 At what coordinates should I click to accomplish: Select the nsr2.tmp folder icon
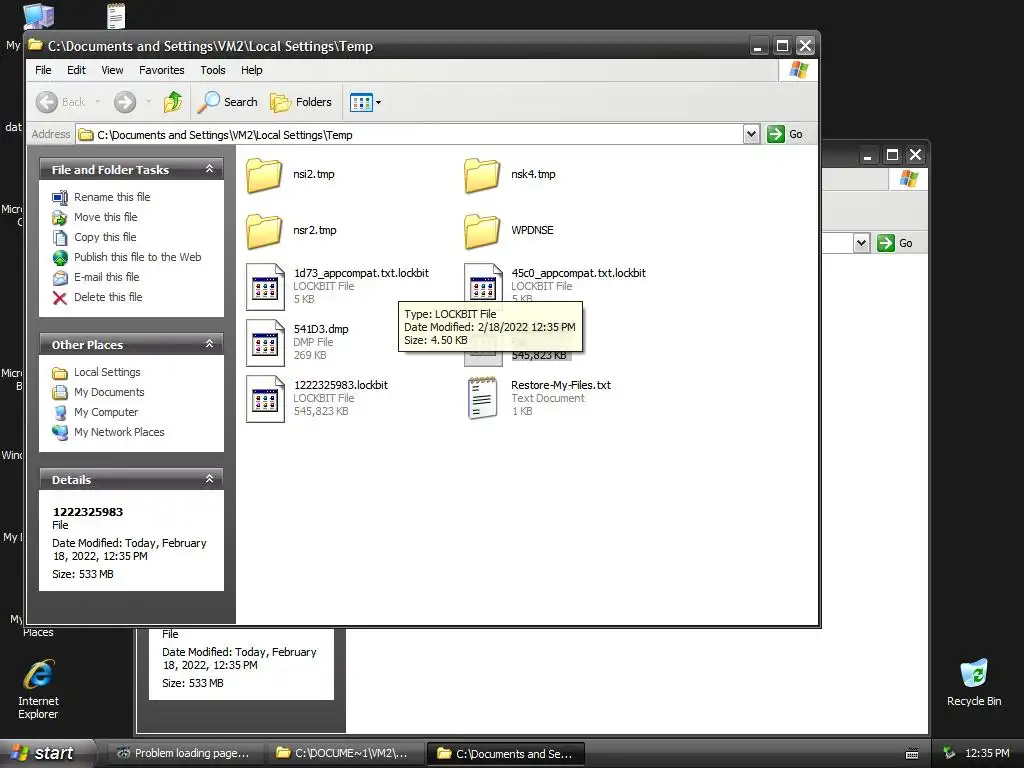[x=264, y=231]
